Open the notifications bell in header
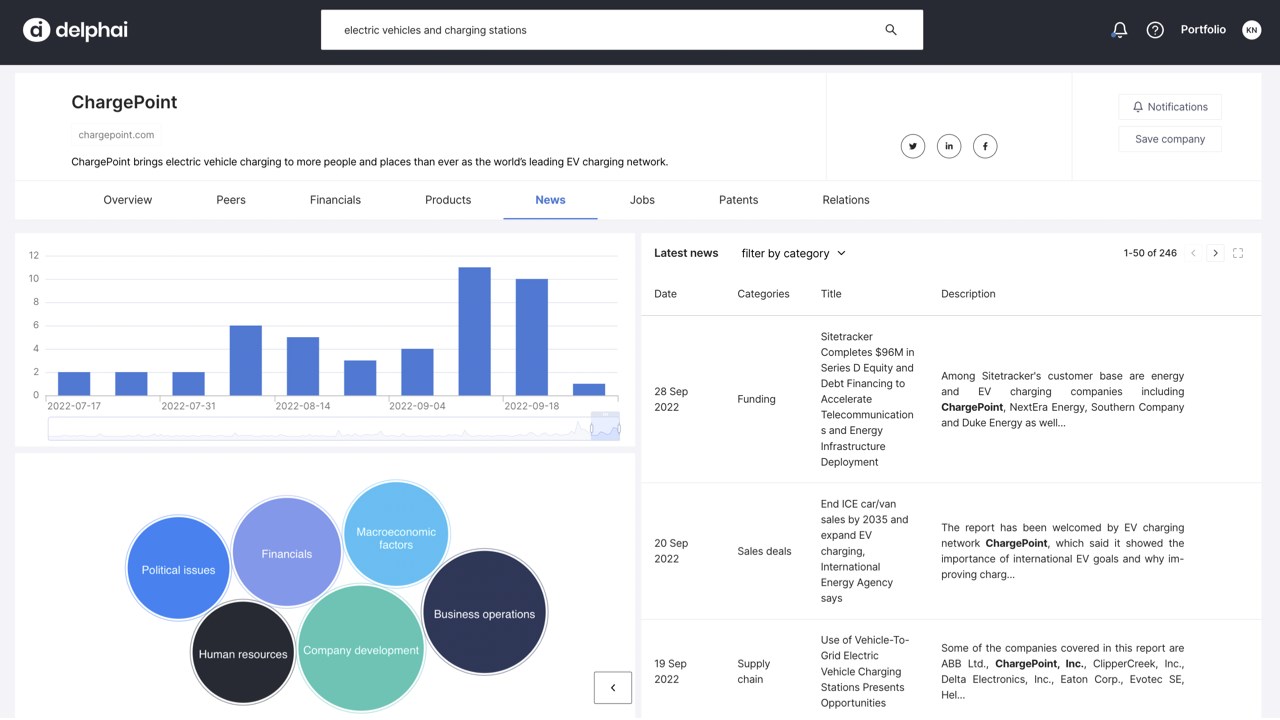The image size is (1280, 720). [x=1120, y=30]
